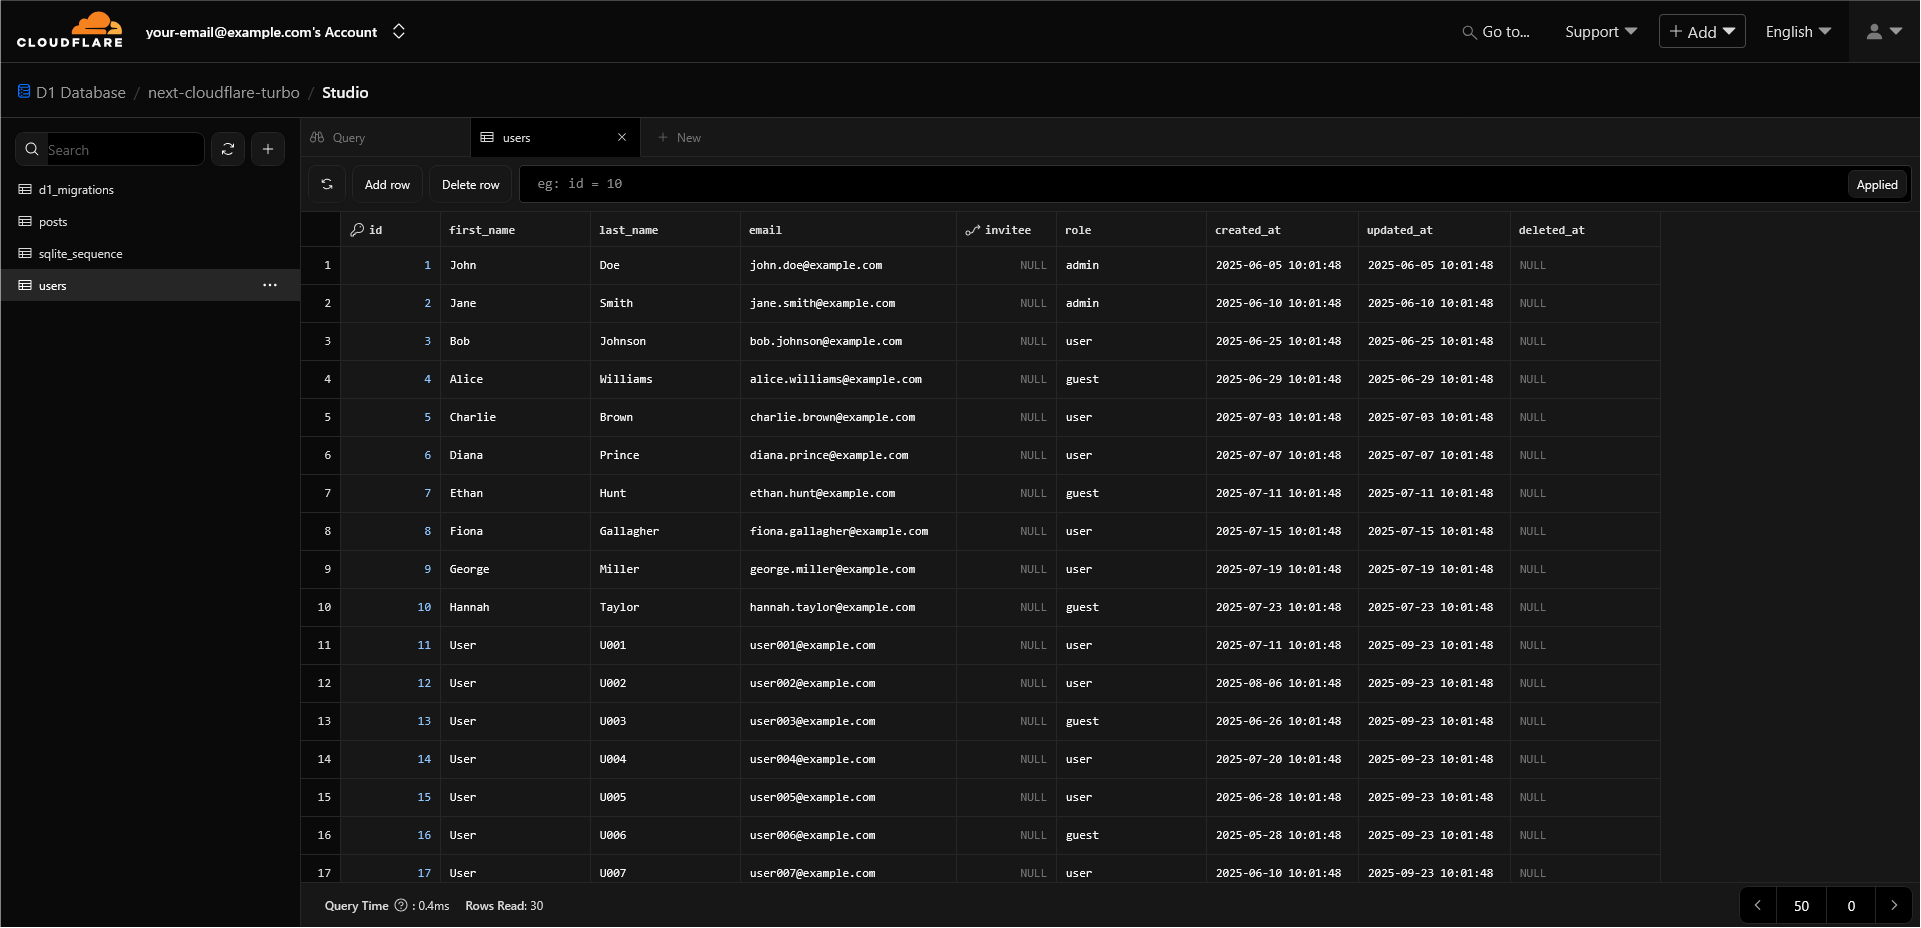Click the deleted_at column header

[1585, 230]
